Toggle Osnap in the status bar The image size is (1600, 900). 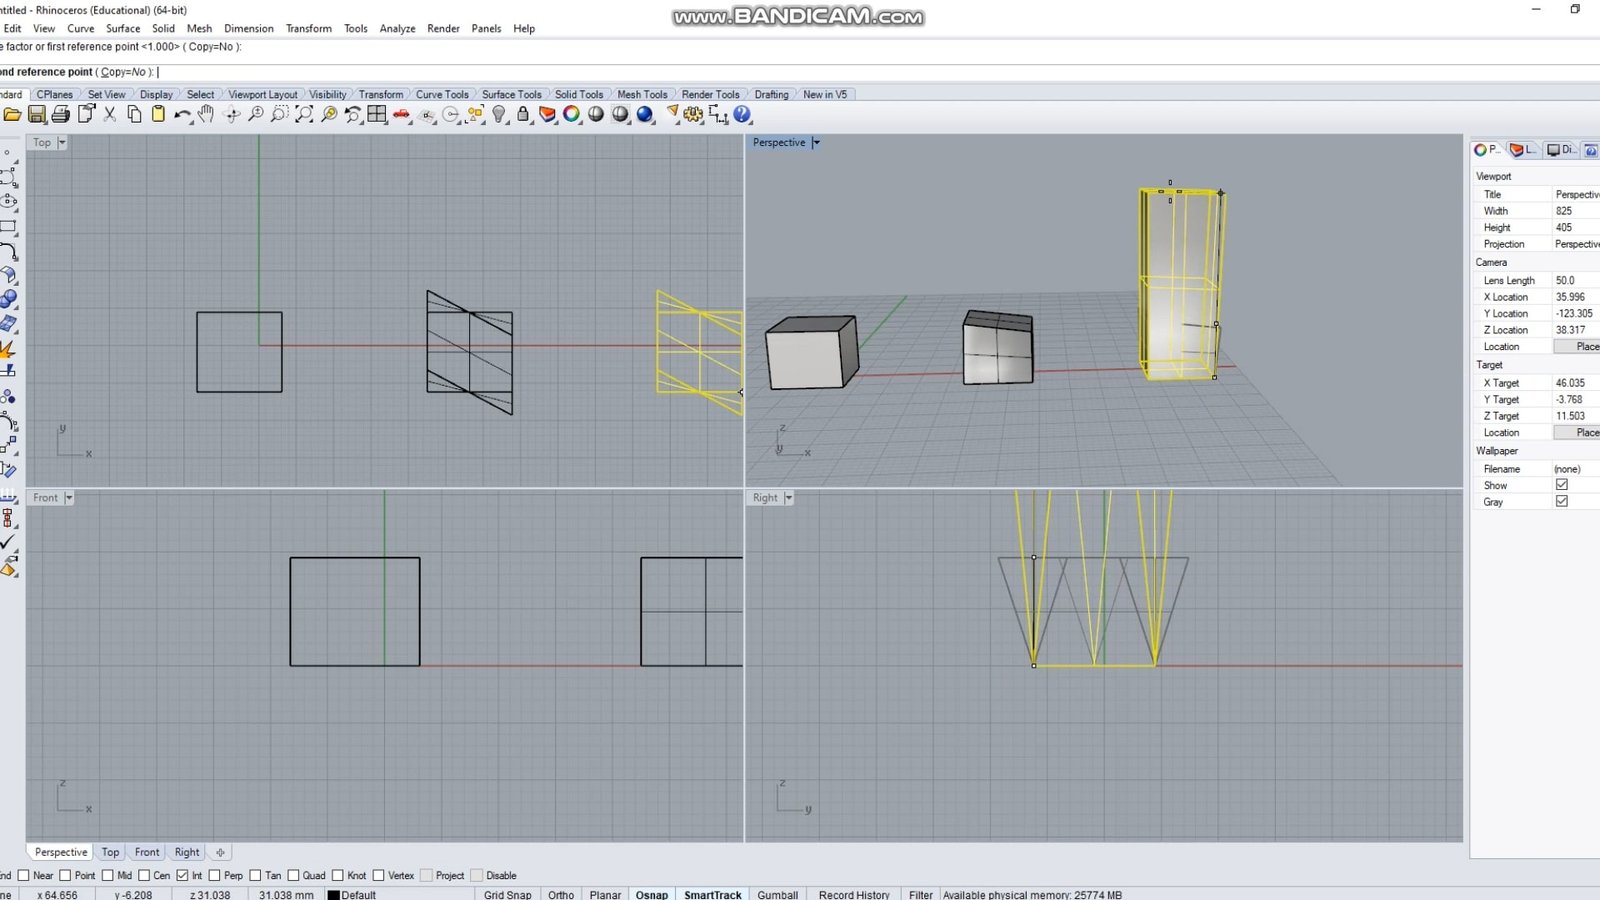point(652,895)
